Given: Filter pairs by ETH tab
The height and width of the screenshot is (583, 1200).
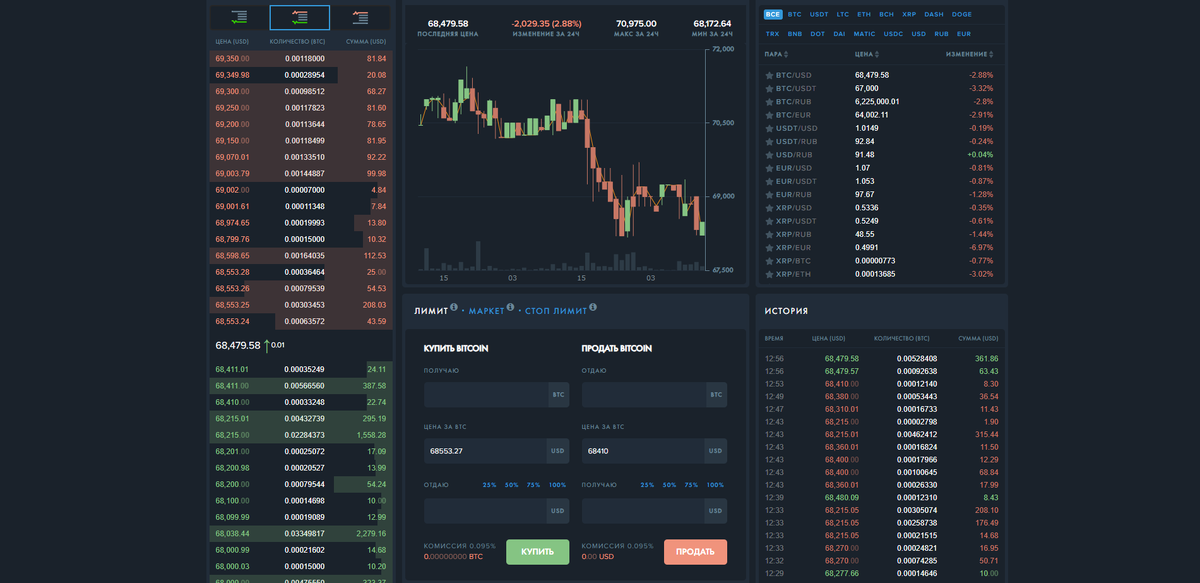Looking at the screenshot, I should (x=864, y=15).
